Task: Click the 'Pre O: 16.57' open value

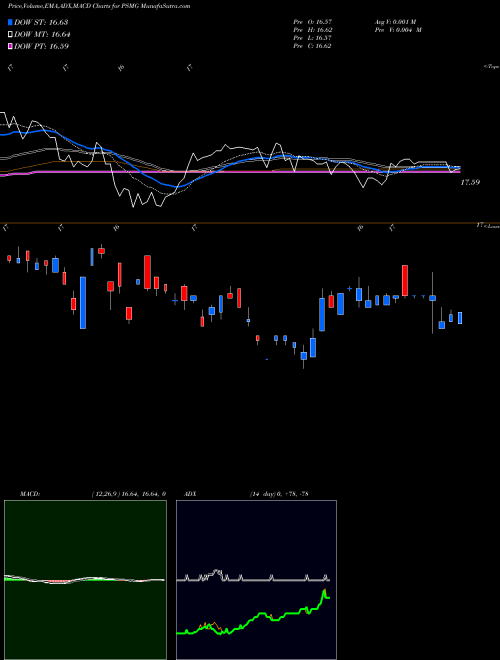Action: tap(313, 21)
